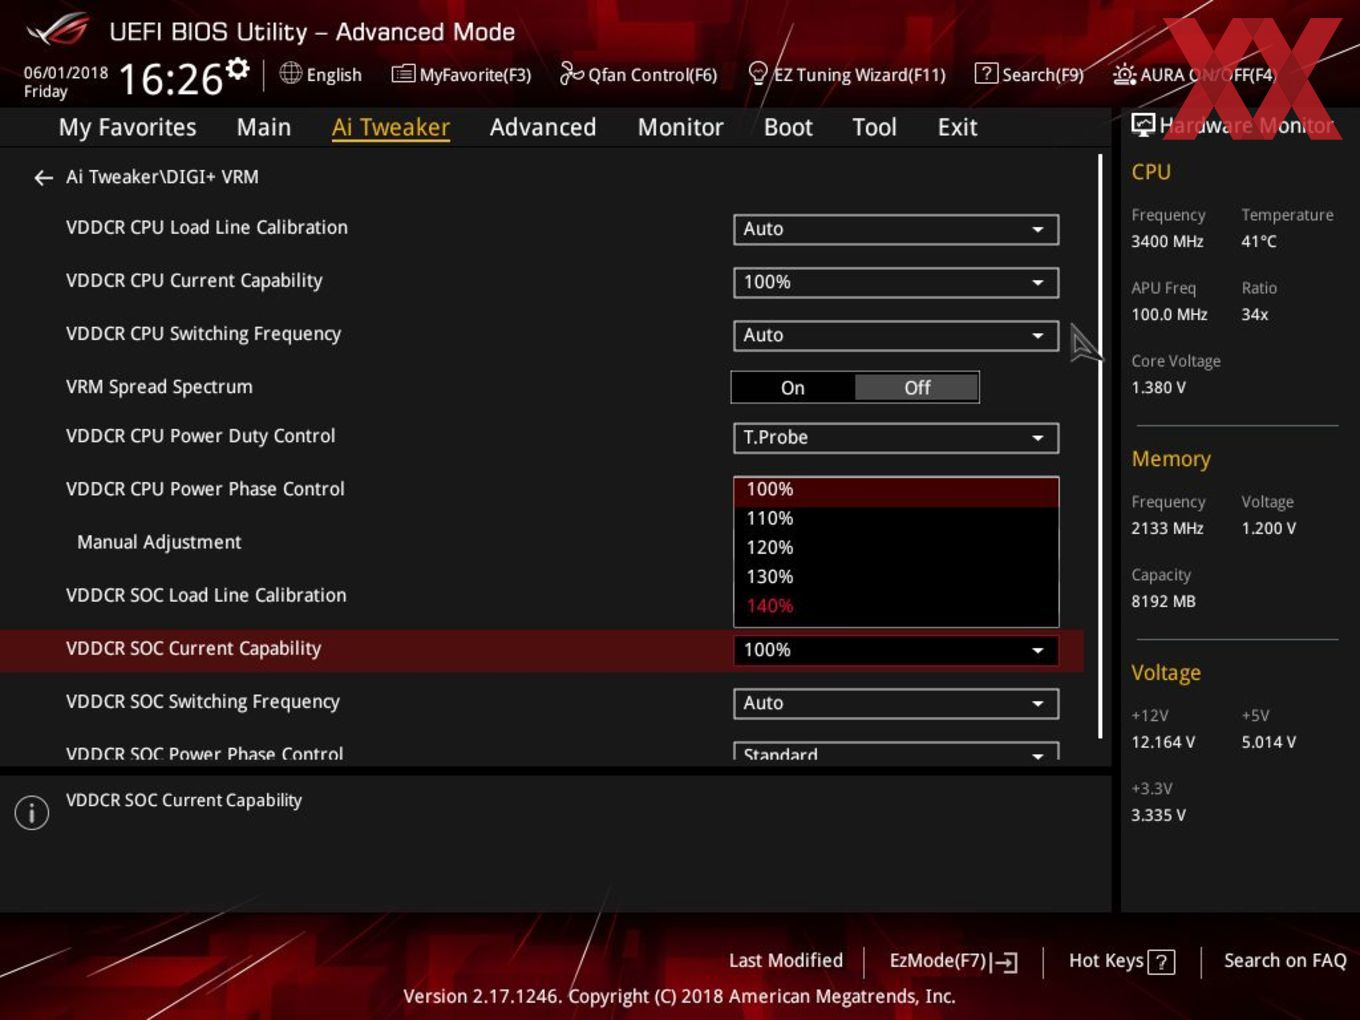Click VRM Spread Spectrum label
This screenshot has width=1360, height=1020.
159,387
